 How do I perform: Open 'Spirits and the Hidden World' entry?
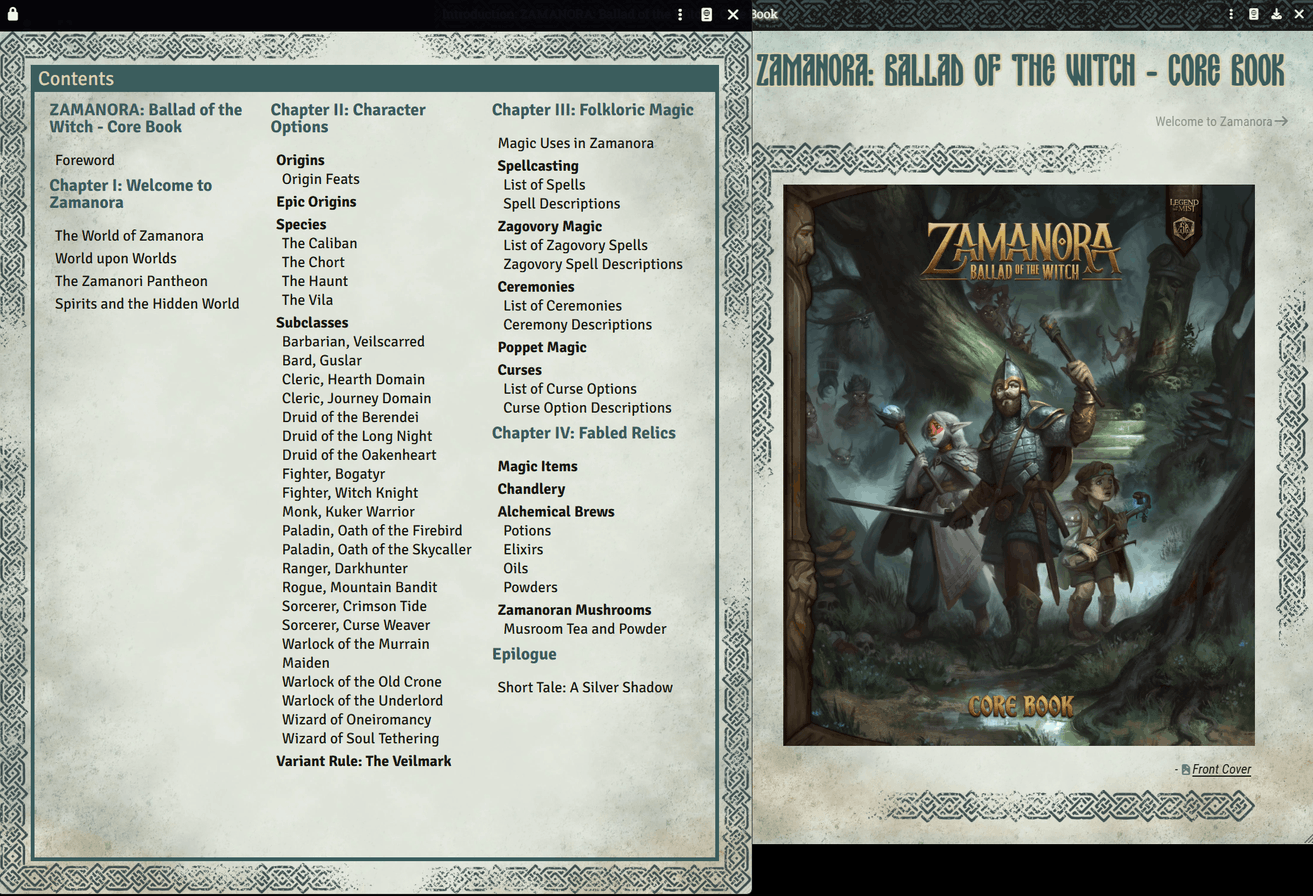point(147,304)
